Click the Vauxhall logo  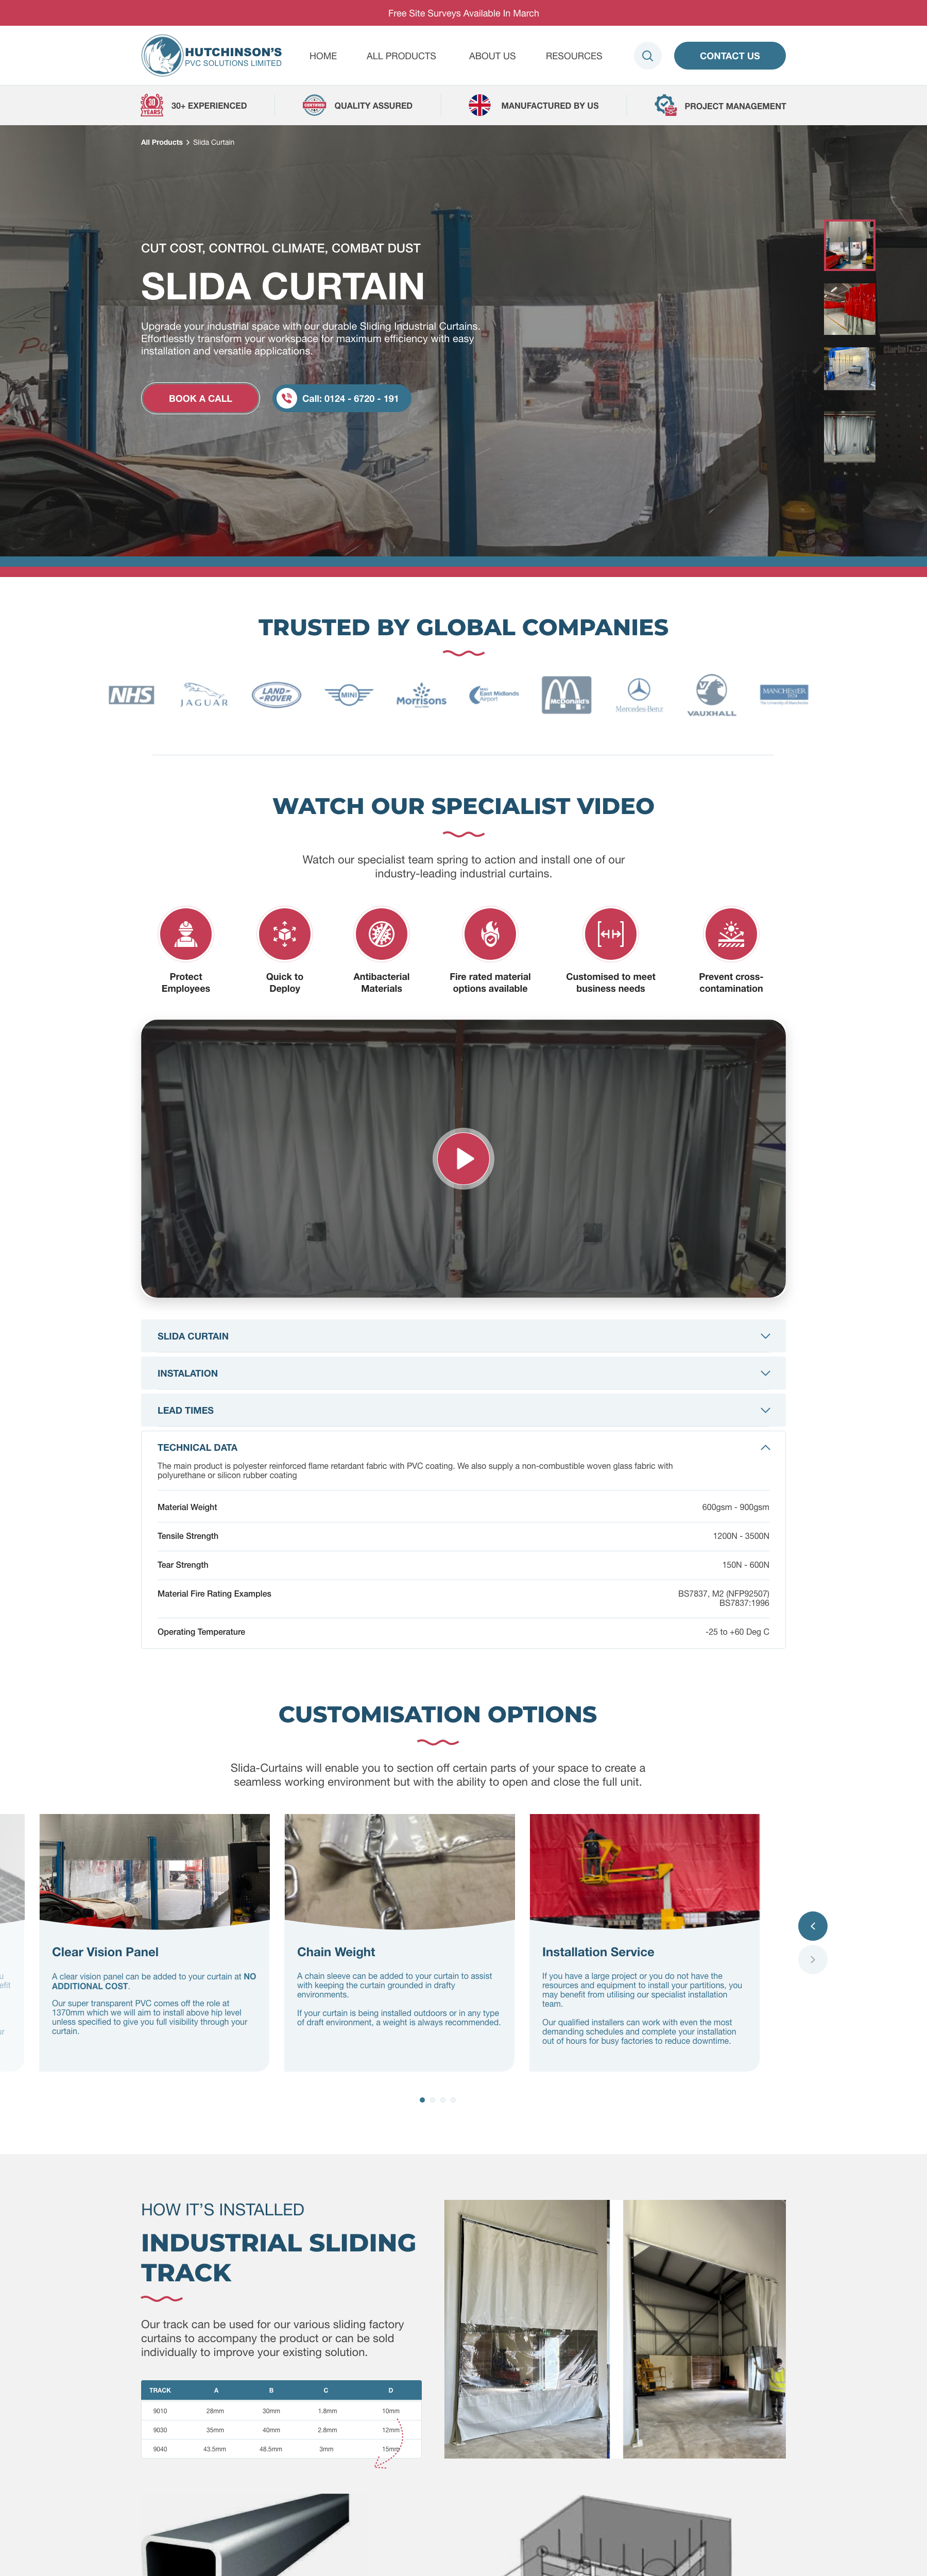point(711,695)
